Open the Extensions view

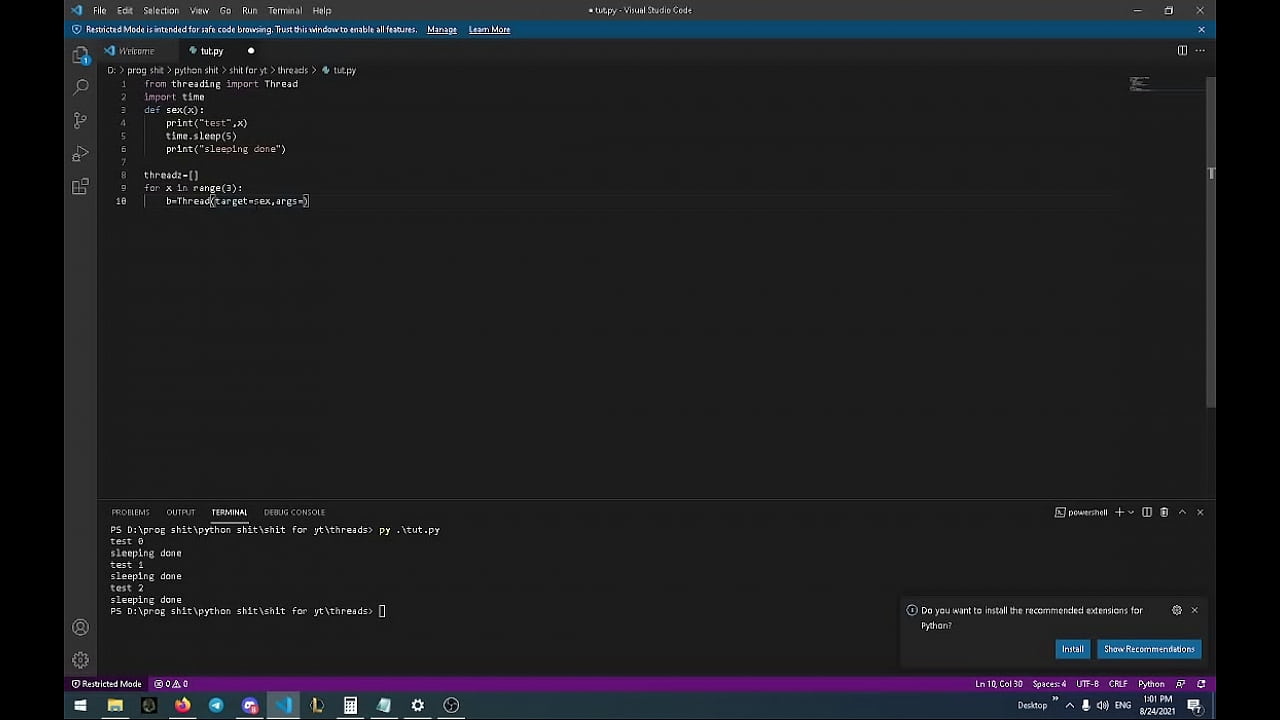pyautogui.click(x=81, y=187)
